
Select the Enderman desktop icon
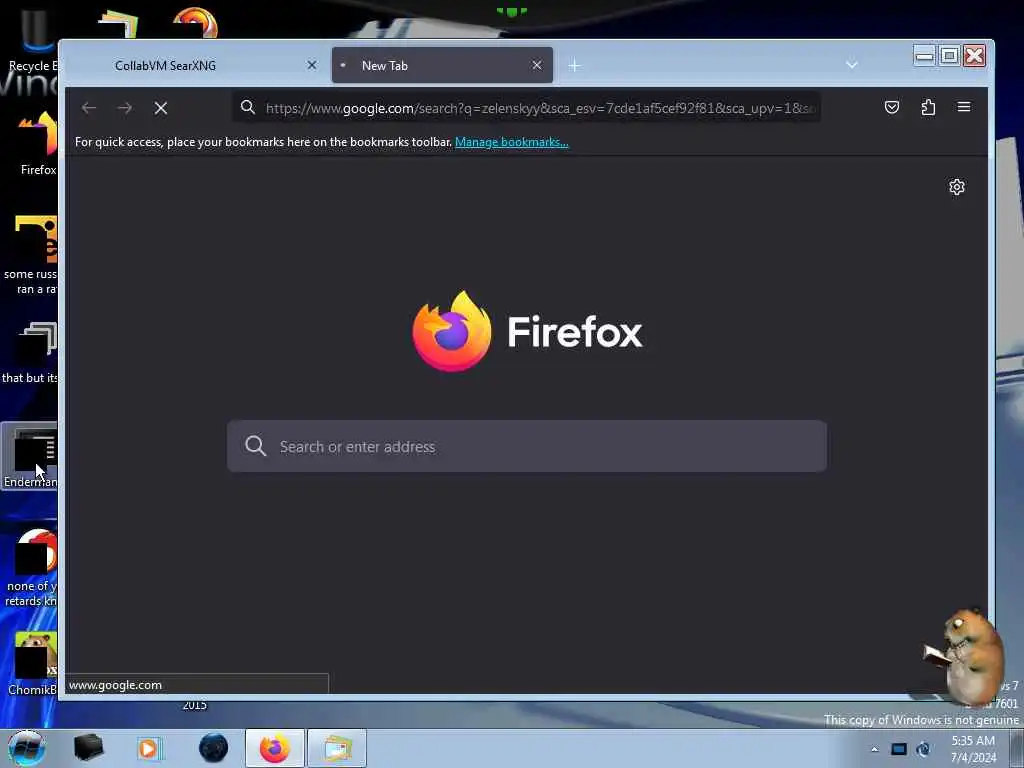29,456
